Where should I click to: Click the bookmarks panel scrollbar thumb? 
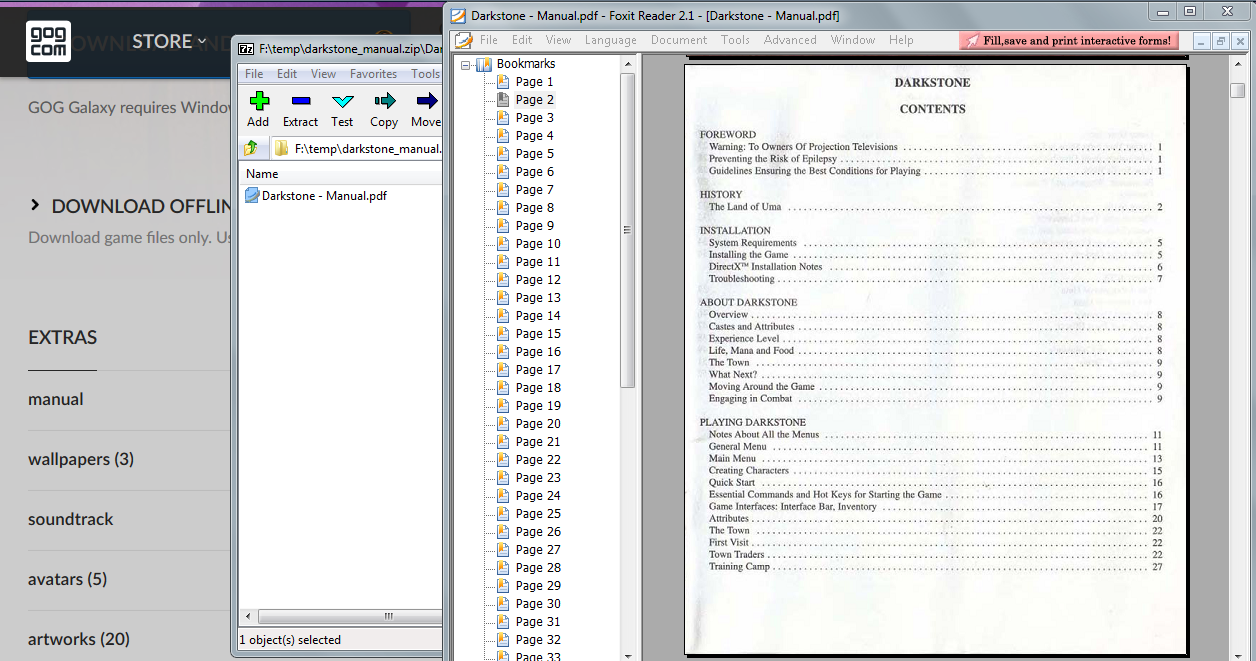coord(628,230)
